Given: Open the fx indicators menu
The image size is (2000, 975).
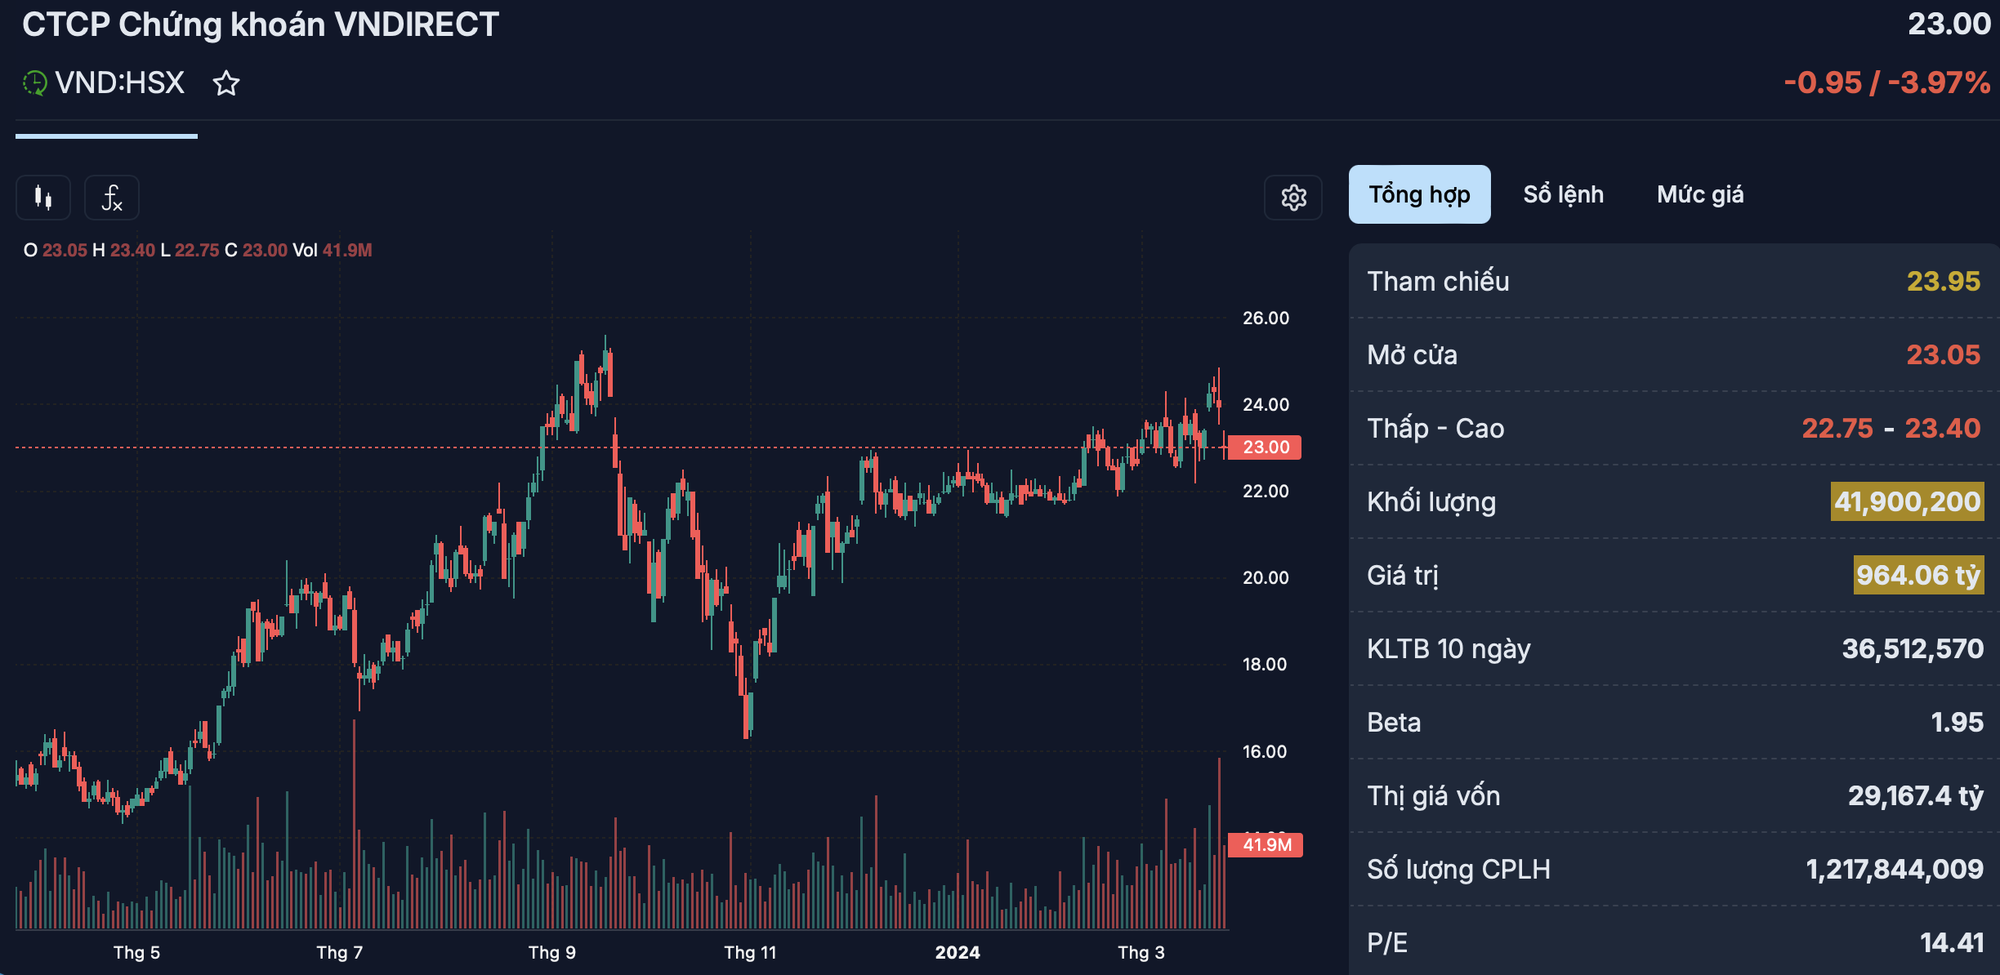Looking at the screenshot, I should pos(112,197).
